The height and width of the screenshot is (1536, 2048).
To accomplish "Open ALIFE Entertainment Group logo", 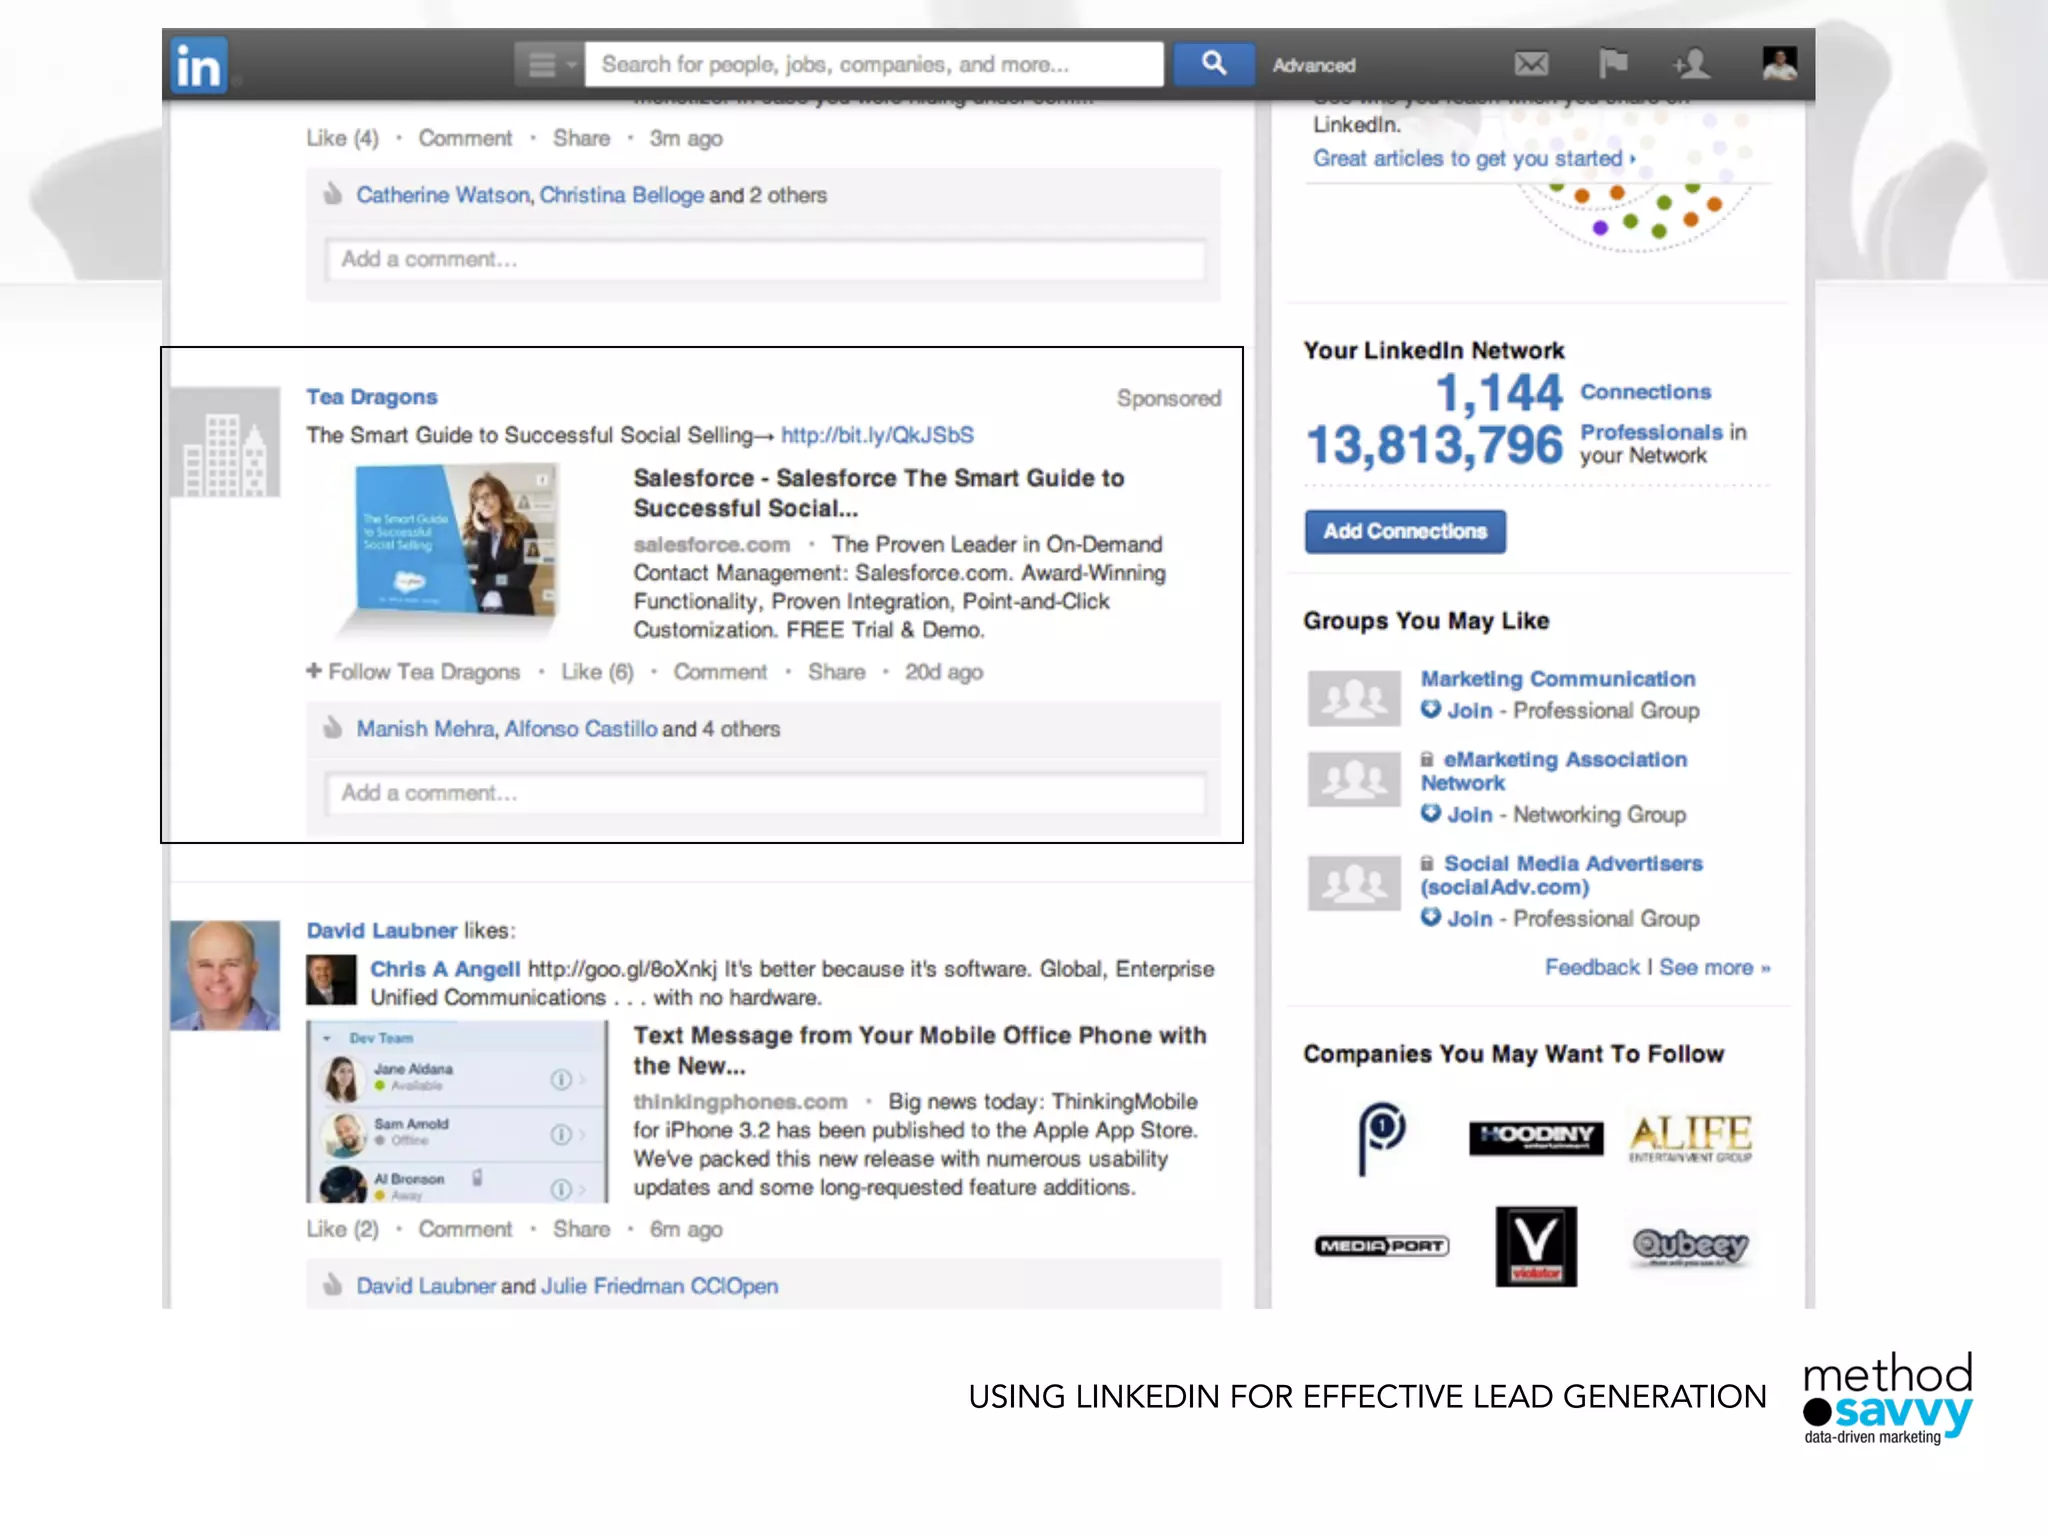I will pyautogui.click(x=1690, y=1138).
